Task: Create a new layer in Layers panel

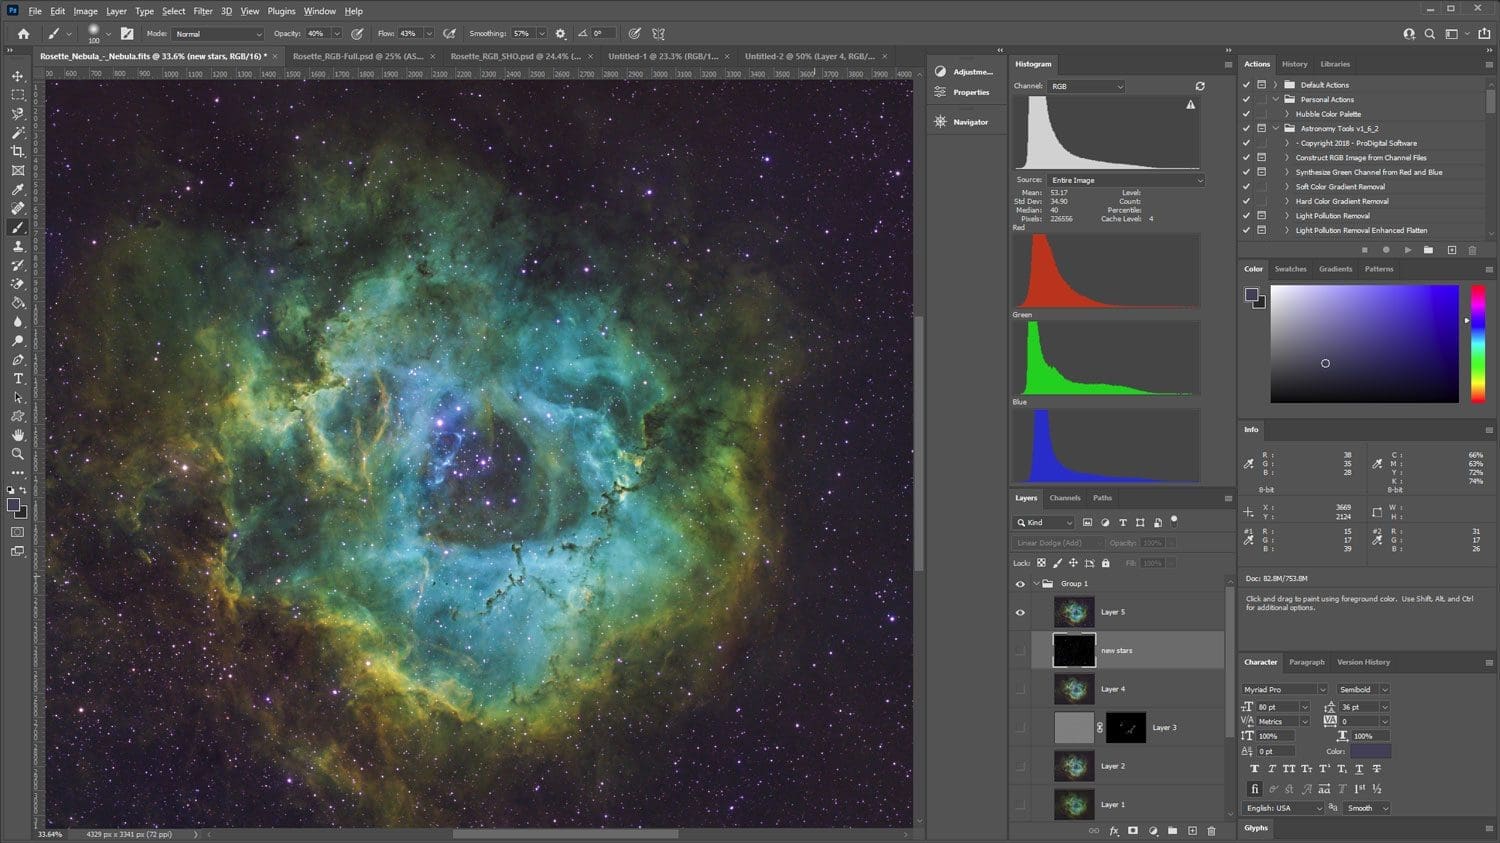Action: (x=1192, y=831)
